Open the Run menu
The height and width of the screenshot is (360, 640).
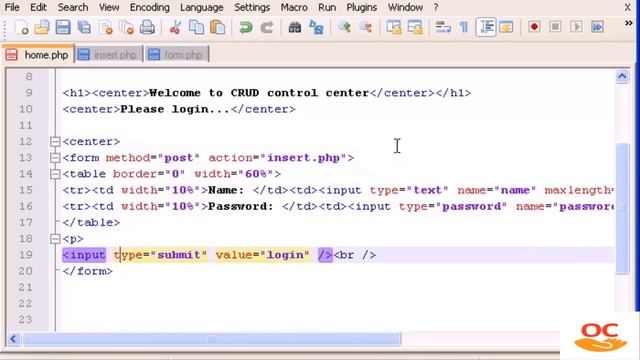[x=327, y=7]
